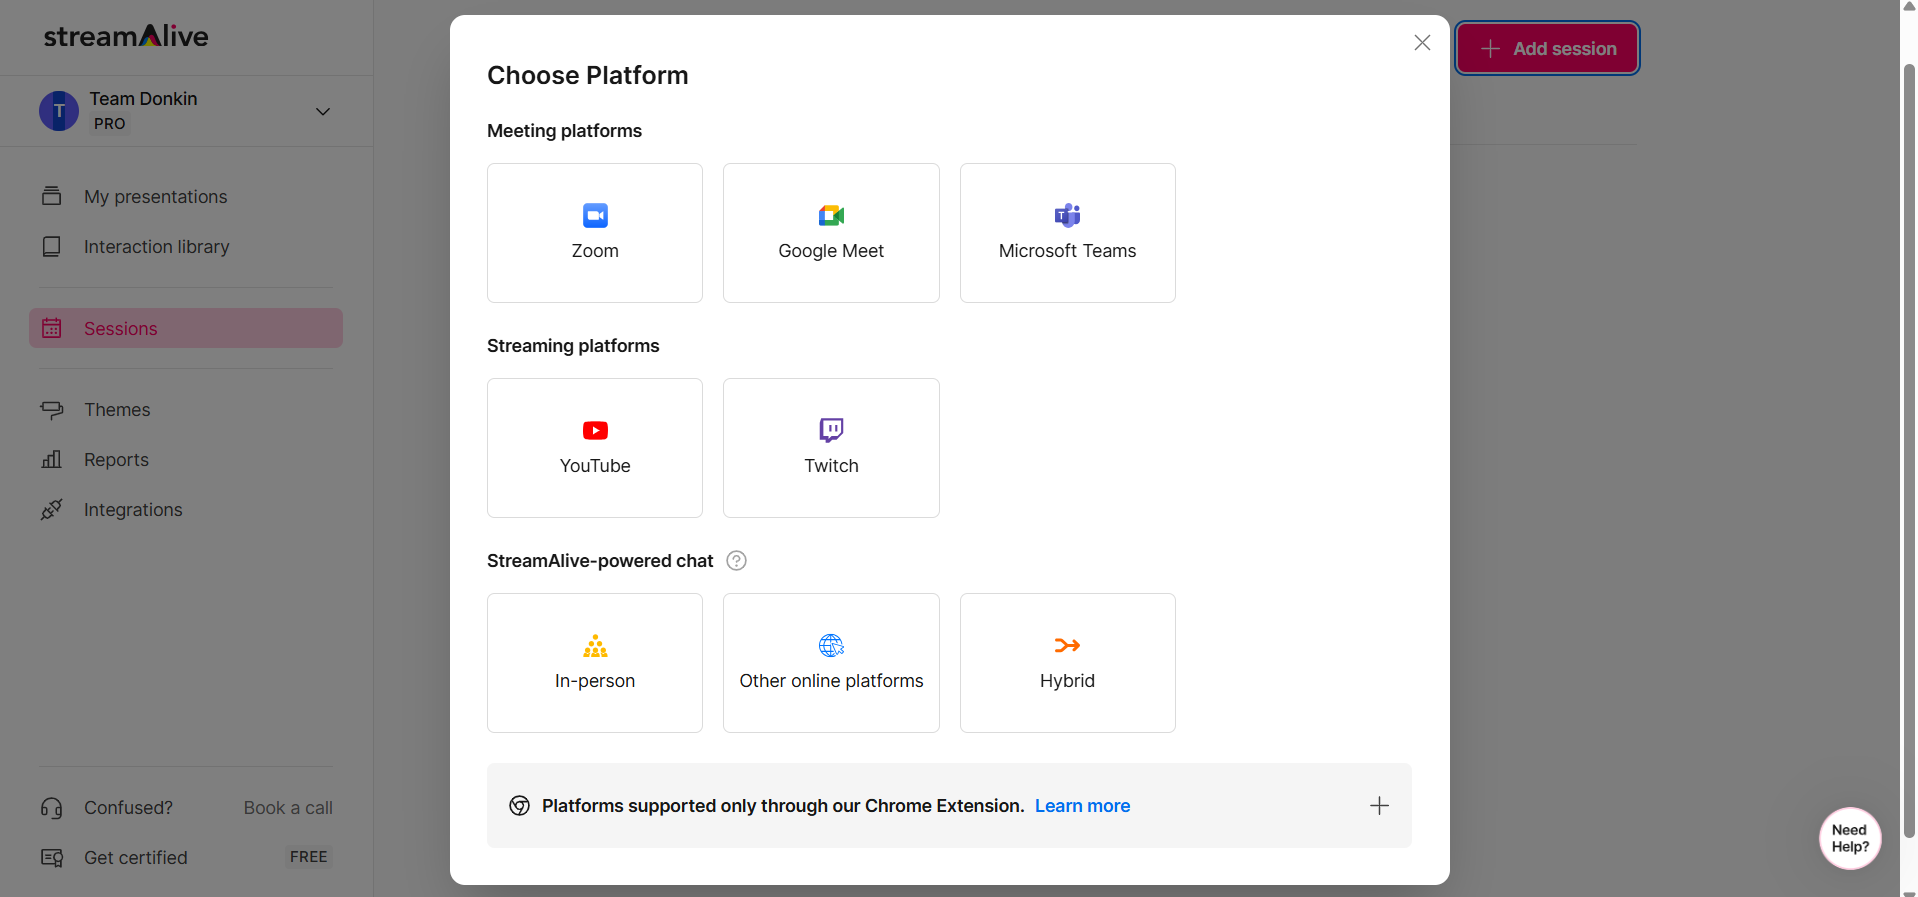View Reports from sidebar
Screen dimensions: 1918x897
click(x=186, y=460)
